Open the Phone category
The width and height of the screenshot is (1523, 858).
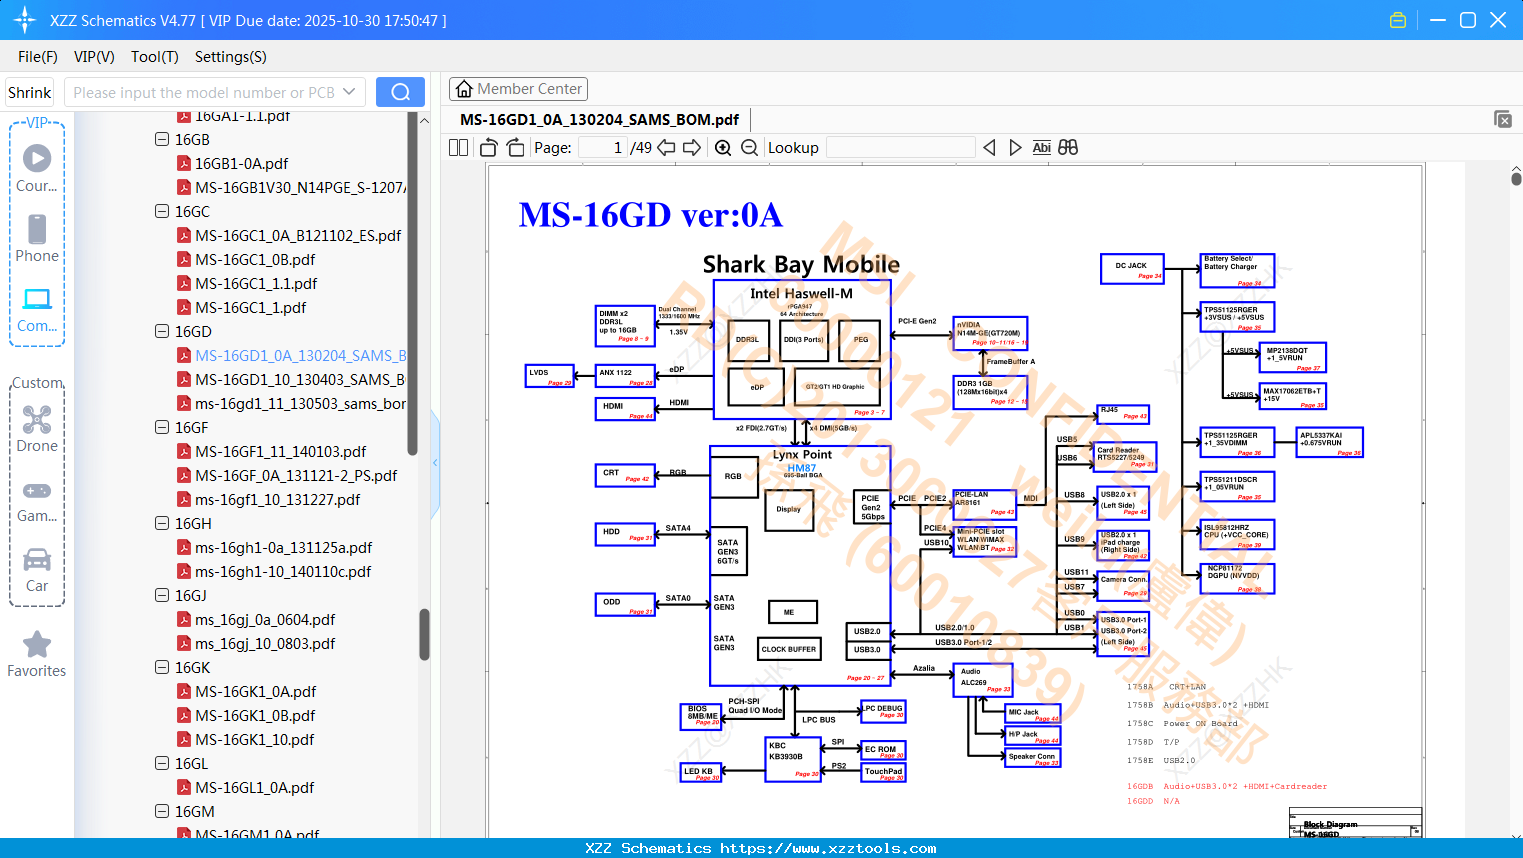click(x=37, y=237)
